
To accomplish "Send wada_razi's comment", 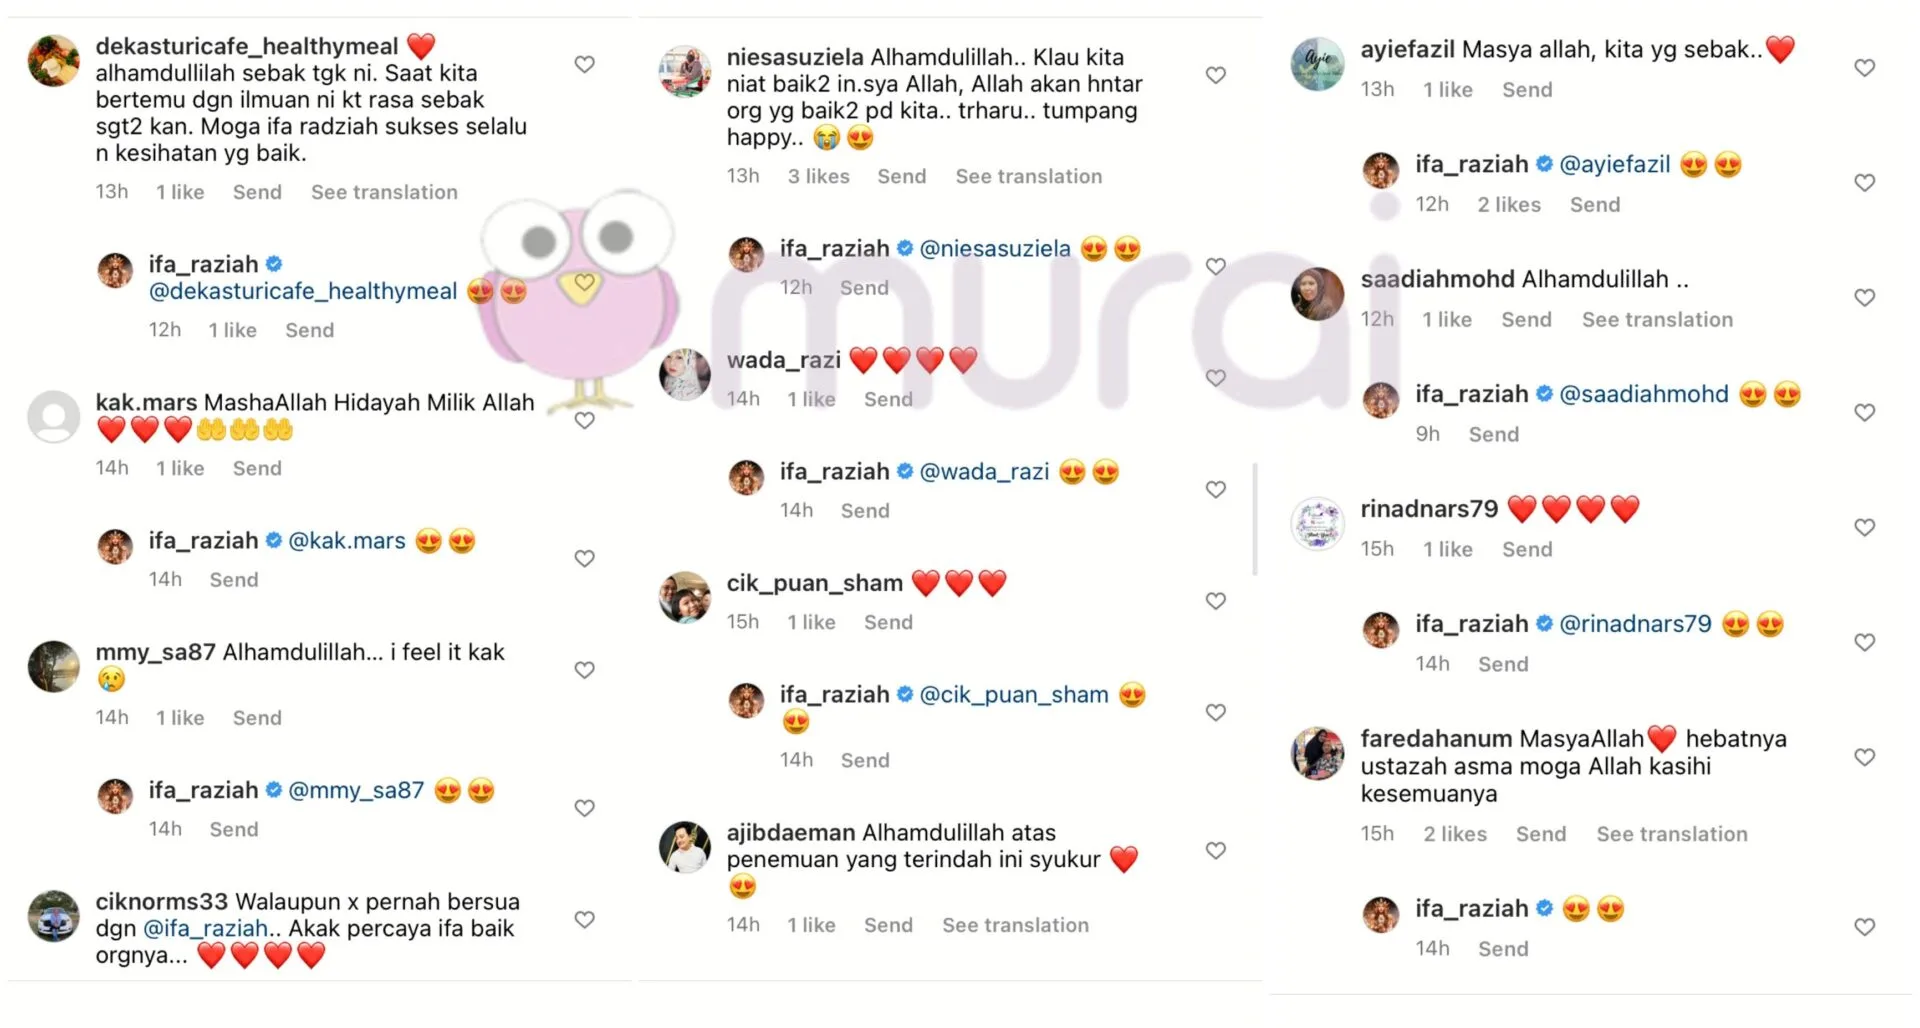I will 888,400.
